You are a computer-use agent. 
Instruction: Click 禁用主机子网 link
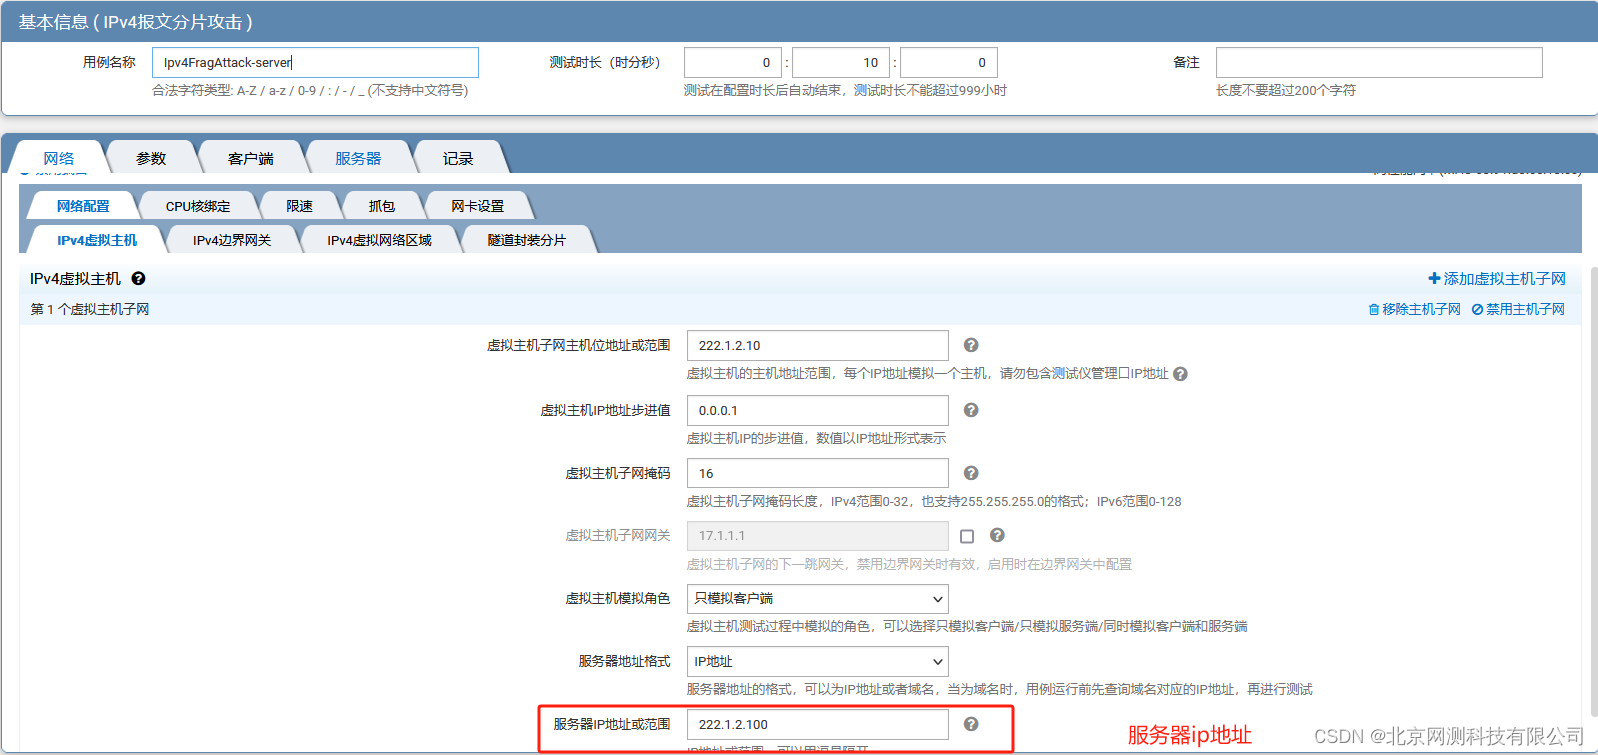click(1518, 310)
